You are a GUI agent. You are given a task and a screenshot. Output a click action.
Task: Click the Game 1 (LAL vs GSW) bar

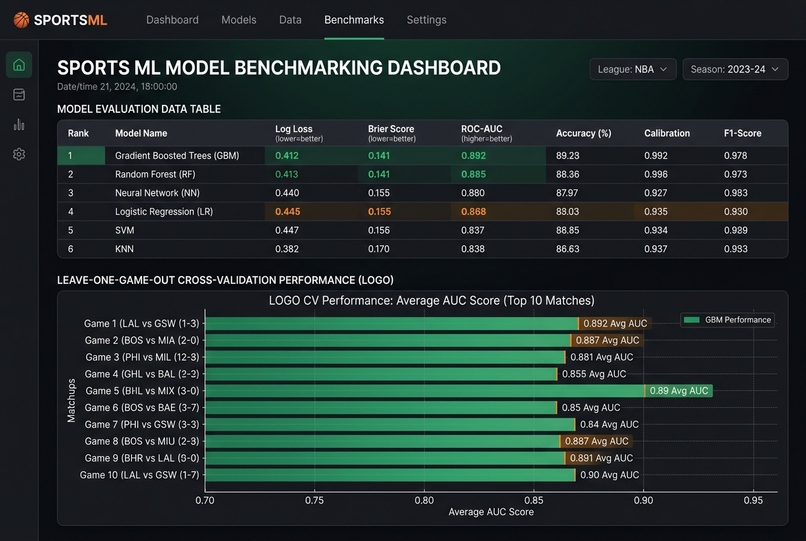[392, 323]
